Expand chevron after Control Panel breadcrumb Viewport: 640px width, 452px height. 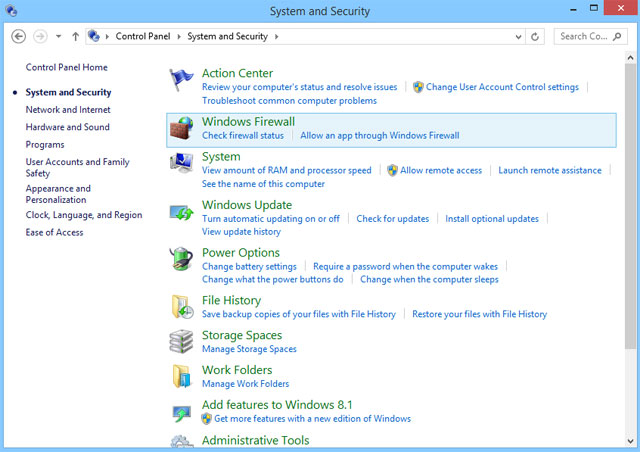179,36
